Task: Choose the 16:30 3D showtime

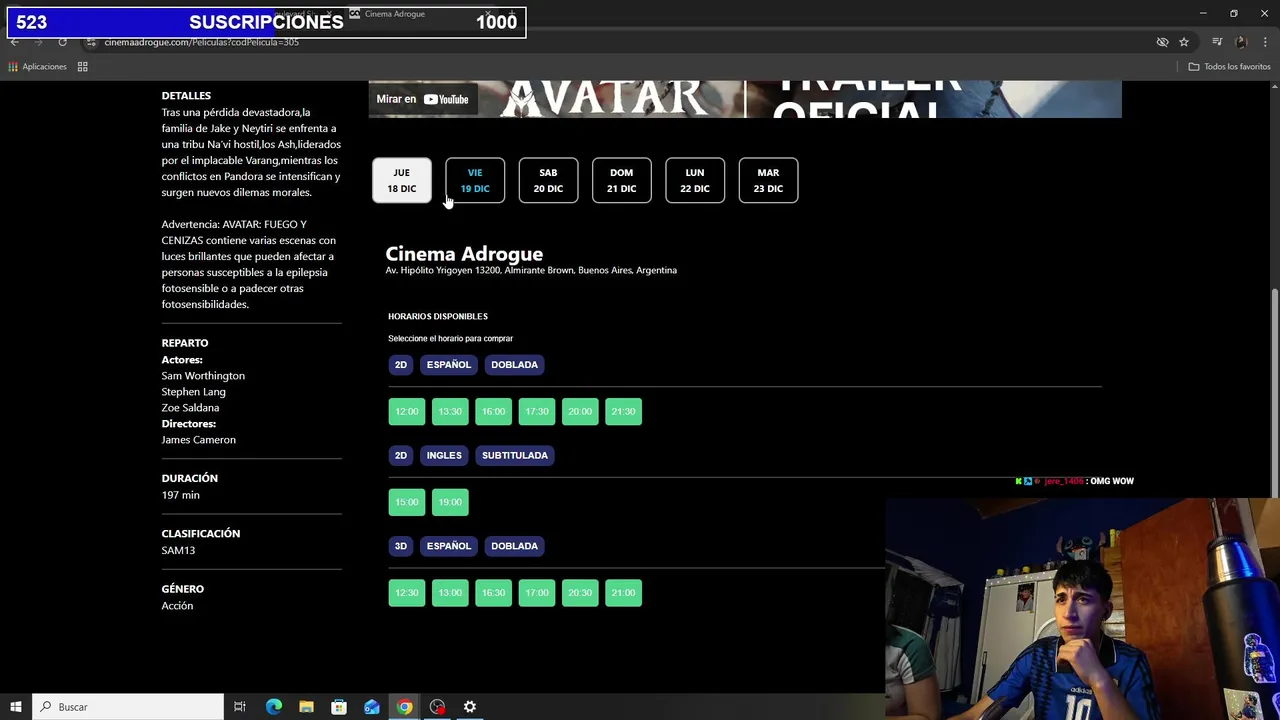Action: point(493,593)
